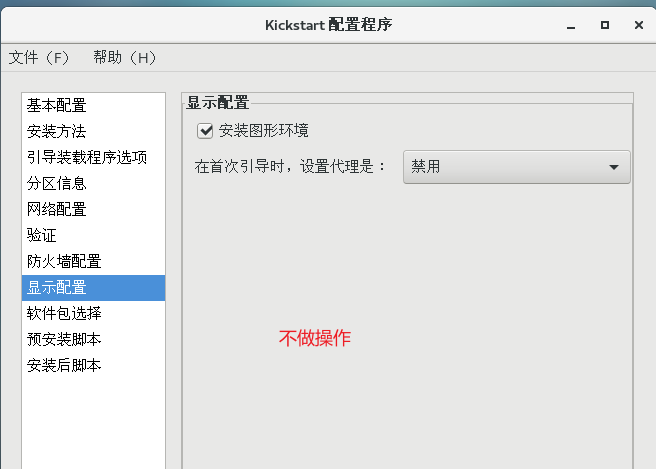656x469 pixels.
Task: Open the 文件 (F) menu
Action: pyautogui.click(x=38, y=58)
